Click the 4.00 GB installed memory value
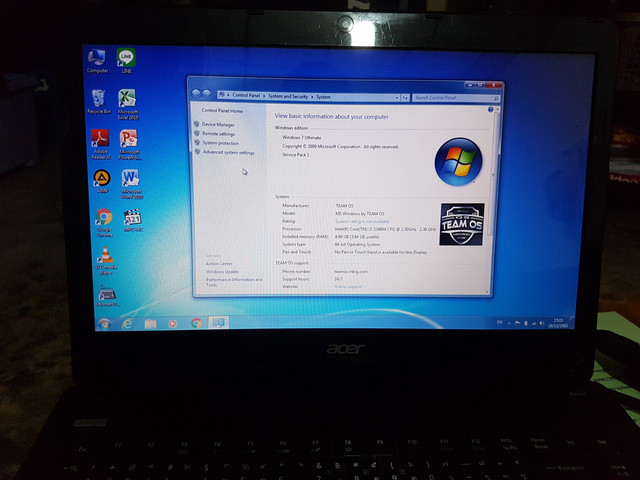The image size is (640, 480). pos(357,237)
